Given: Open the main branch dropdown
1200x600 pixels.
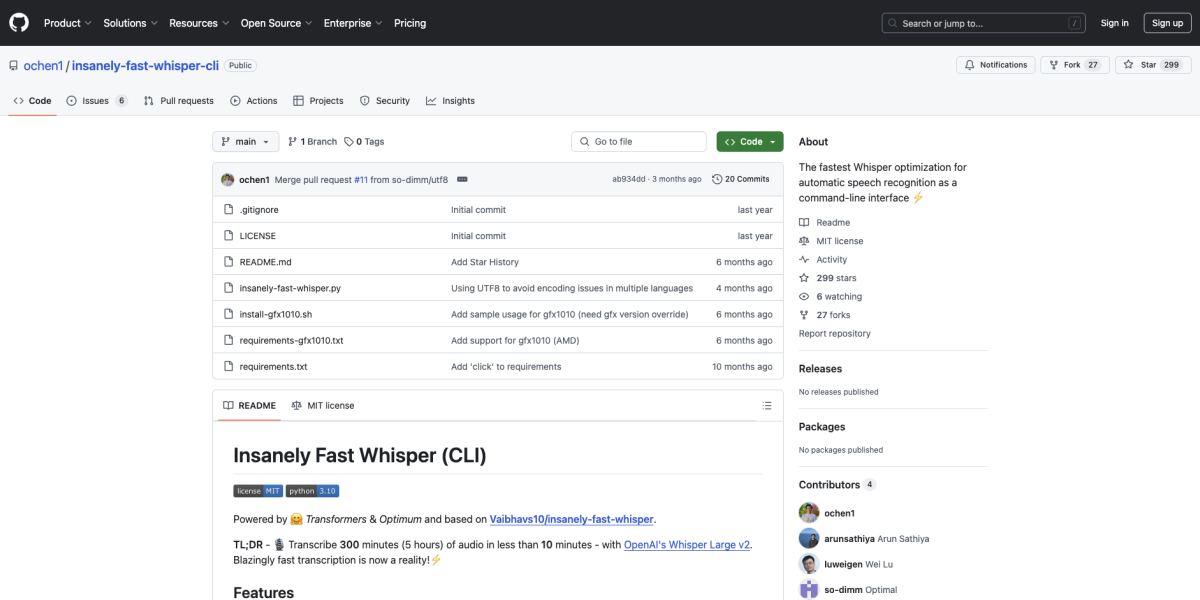Looking at the screenshot, I should 244,142.
